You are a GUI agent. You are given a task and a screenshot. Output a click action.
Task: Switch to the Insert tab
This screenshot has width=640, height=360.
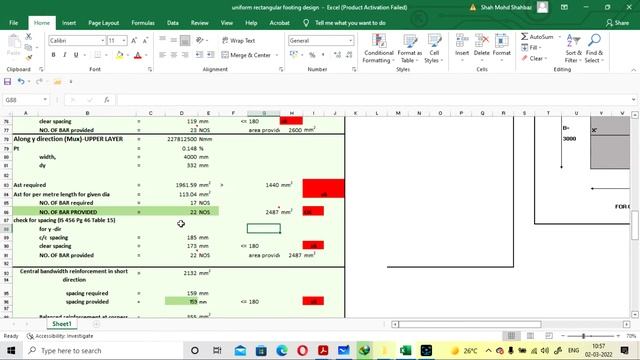69,23
